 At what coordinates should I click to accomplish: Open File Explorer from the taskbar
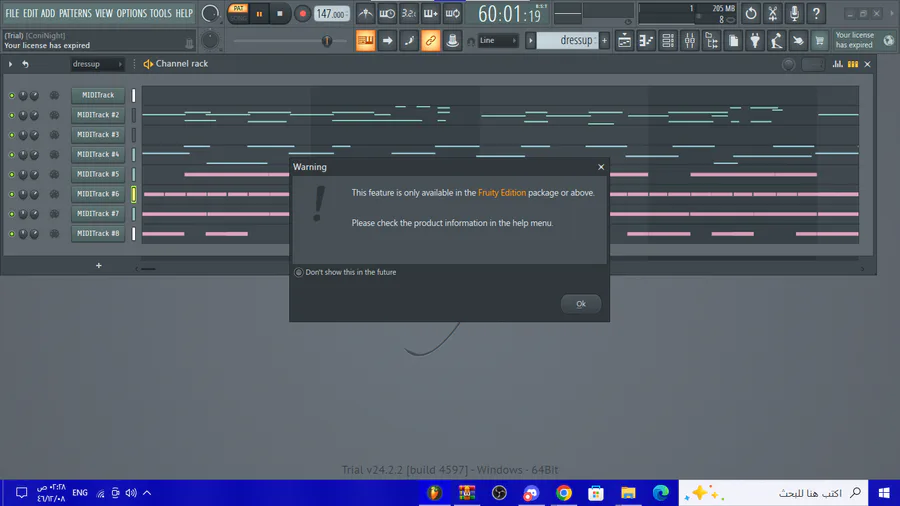(x=628, y=493)
